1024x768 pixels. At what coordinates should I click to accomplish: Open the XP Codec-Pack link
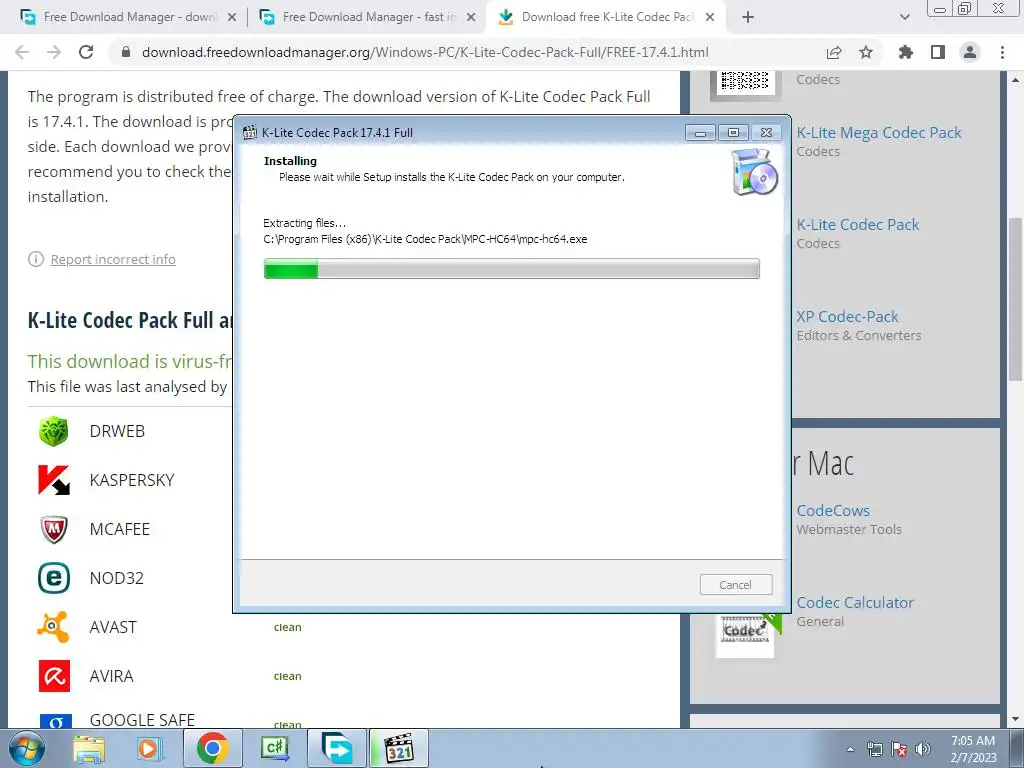point(847,317)
